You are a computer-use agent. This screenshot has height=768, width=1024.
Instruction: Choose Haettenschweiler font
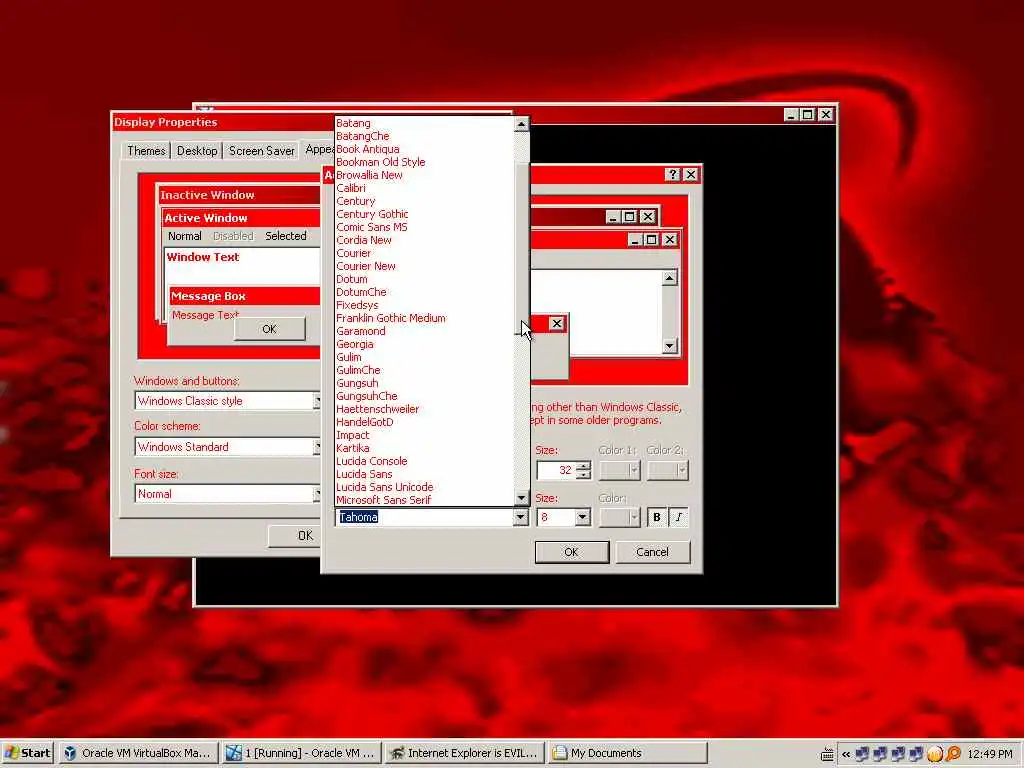pyautogui.click(x=377, y=409)
